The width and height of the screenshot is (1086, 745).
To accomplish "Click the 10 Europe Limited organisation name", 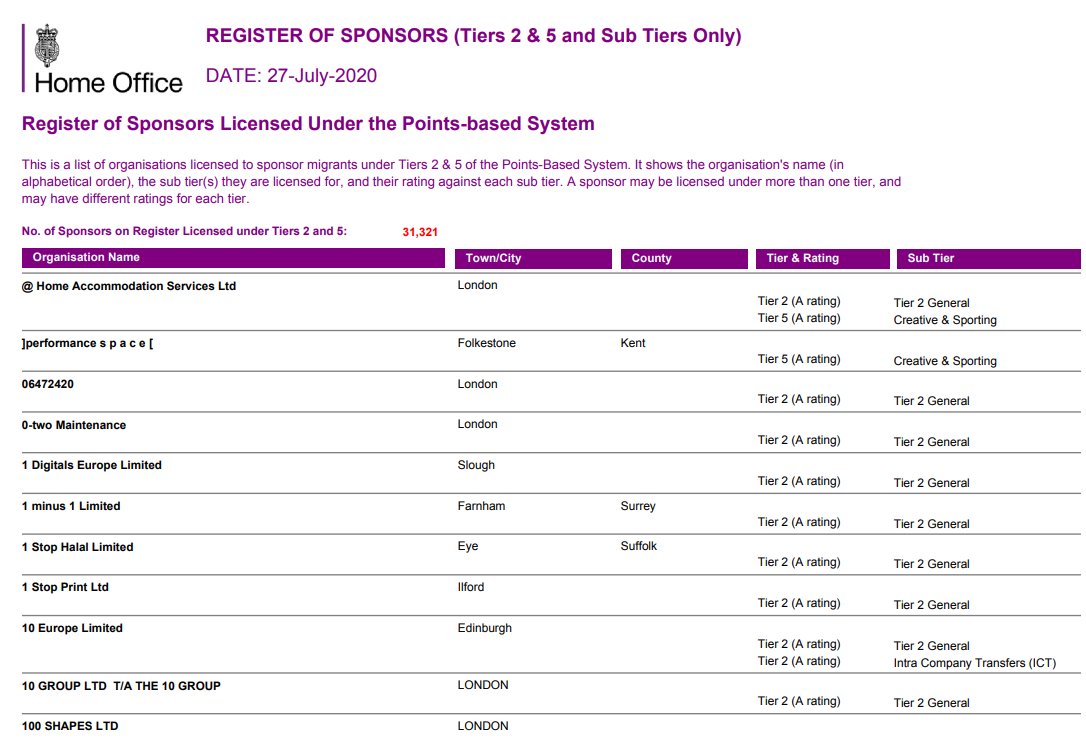I will 72,629.
